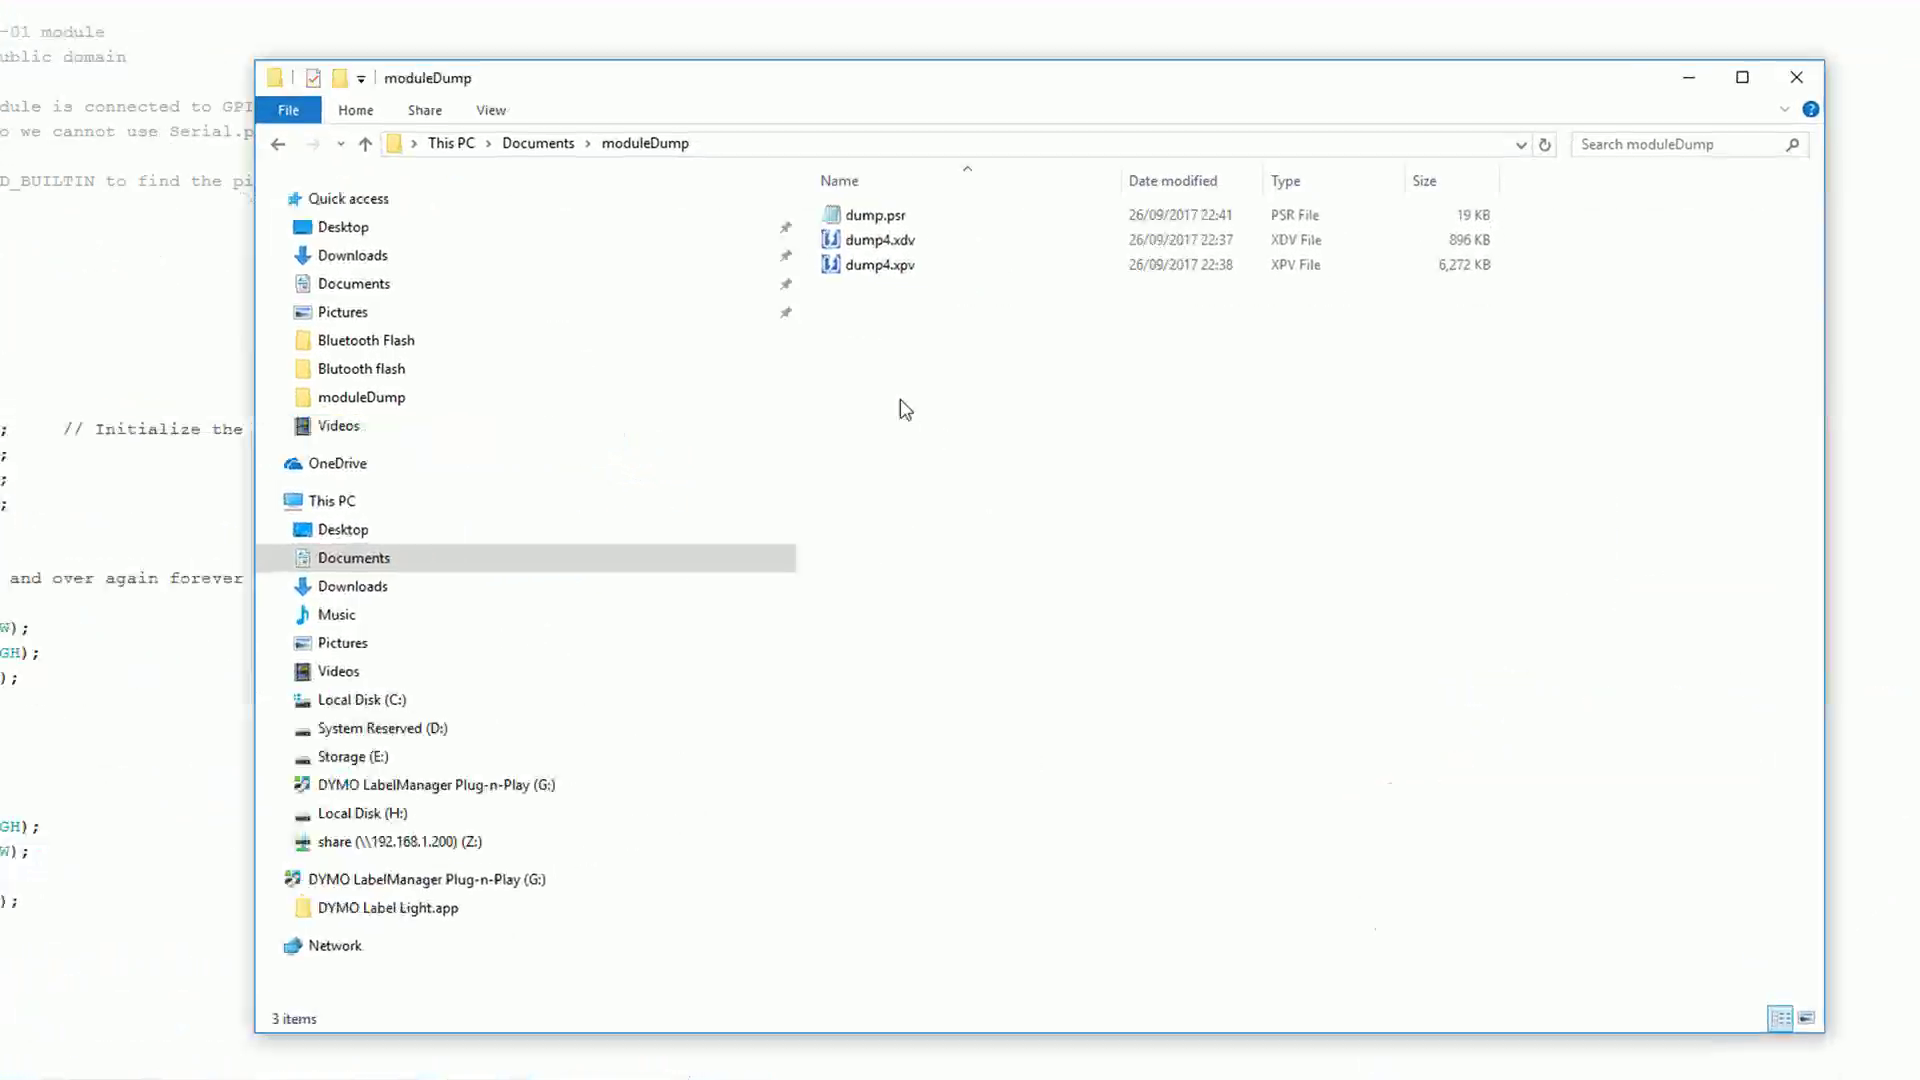Open the Help question mark icon
The width and height of the screenshot is (1920, 1080).
coord(1810,109)
